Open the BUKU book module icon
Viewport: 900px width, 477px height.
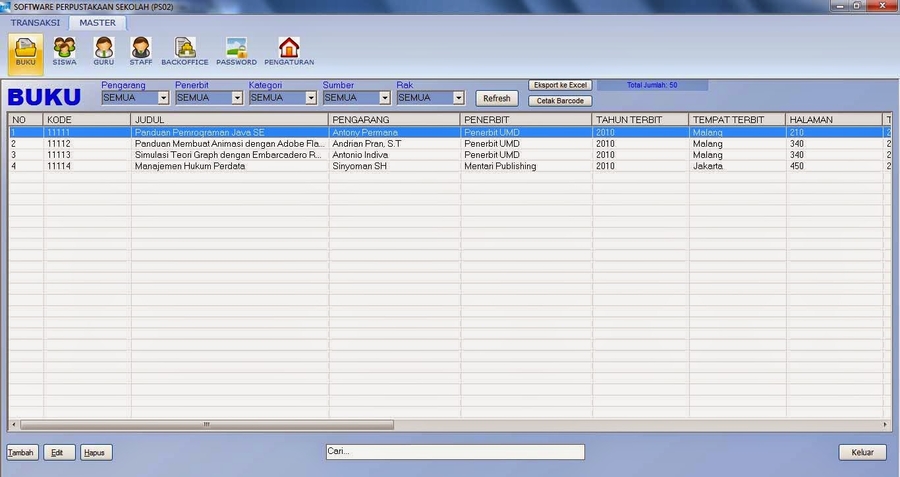(x=25, y=50)
